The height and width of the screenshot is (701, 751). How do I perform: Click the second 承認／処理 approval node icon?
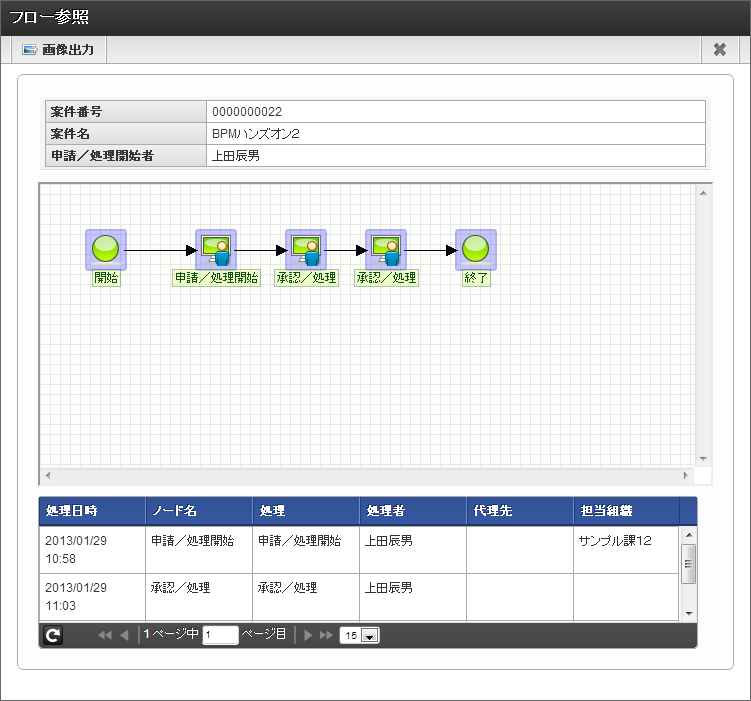[386, 249]
